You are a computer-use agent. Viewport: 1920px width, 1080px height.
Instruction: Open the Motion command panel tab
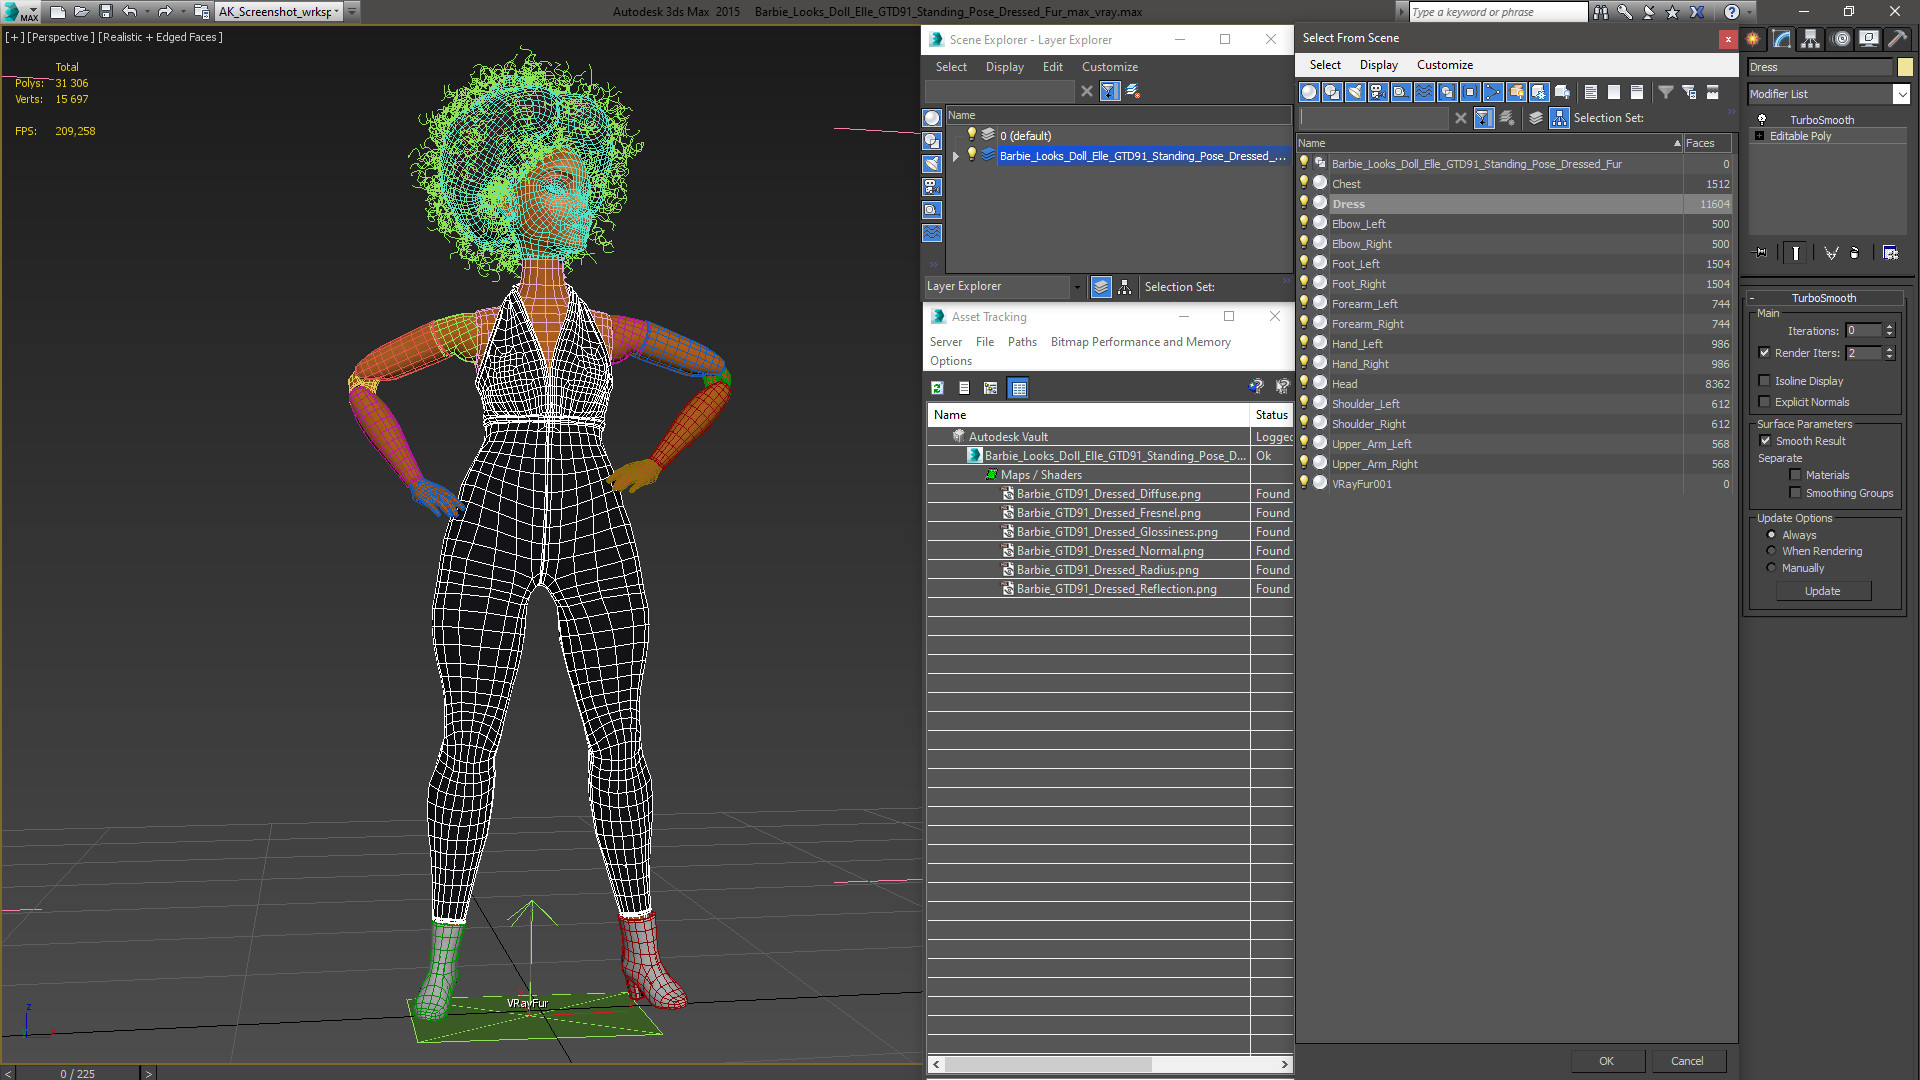[x=1841, y=39]
